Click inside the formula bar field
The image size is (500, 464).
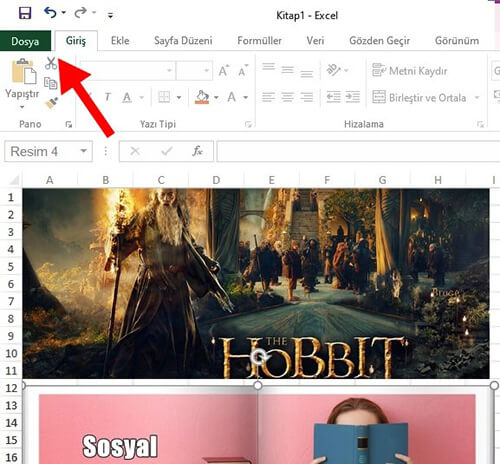click(x=358, y=151)
